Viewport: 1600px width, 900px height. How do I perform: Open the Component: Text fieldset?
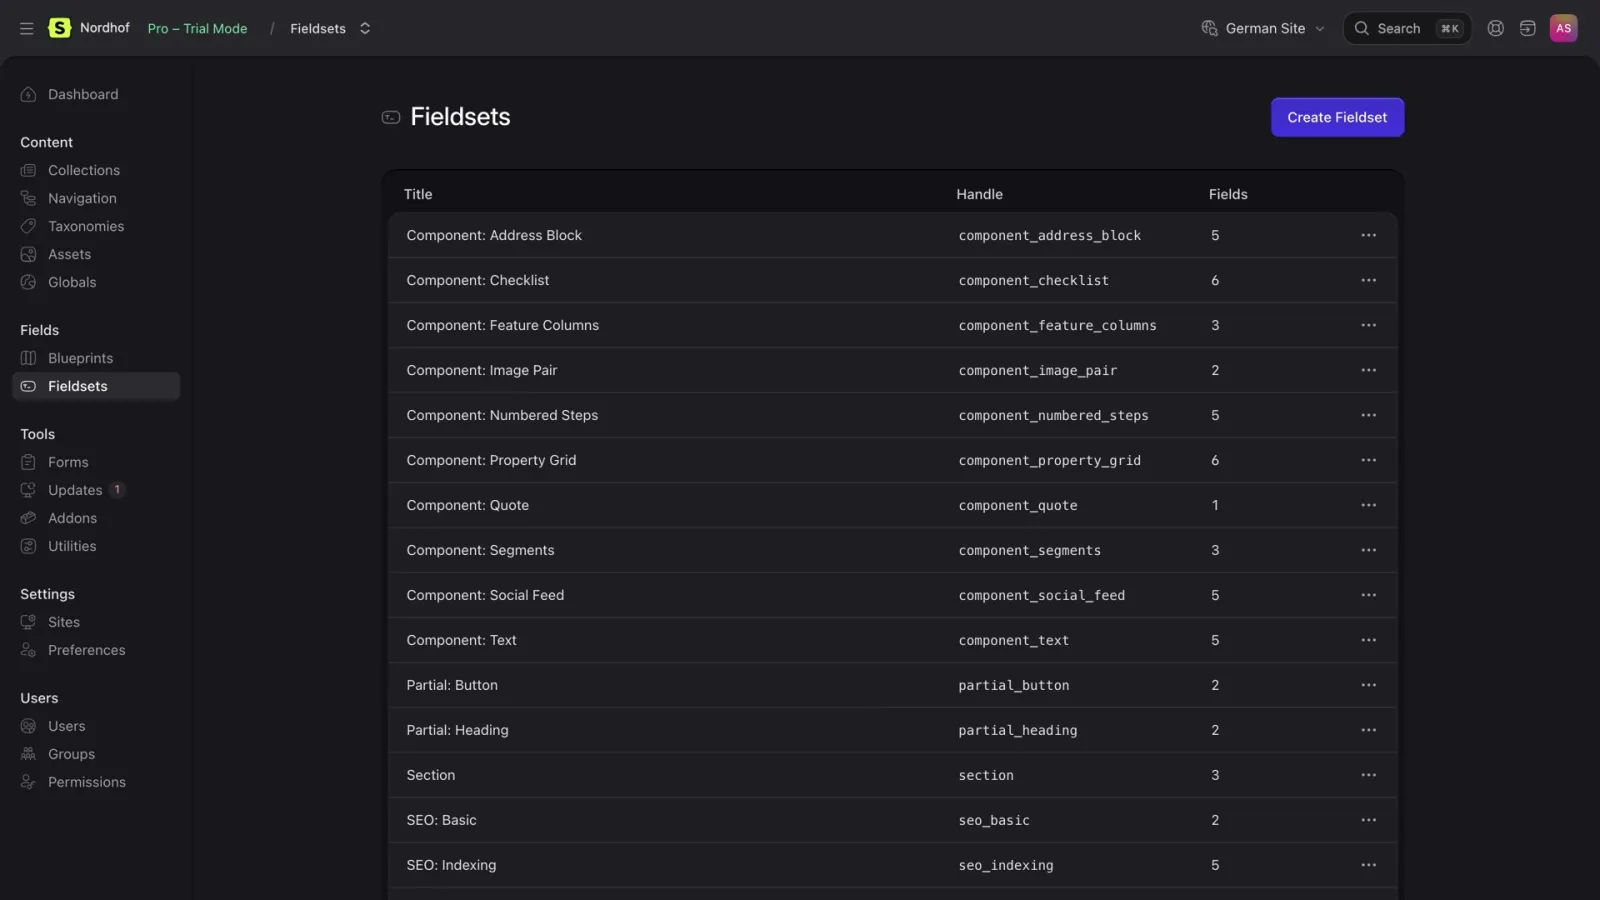click(461, 640)
